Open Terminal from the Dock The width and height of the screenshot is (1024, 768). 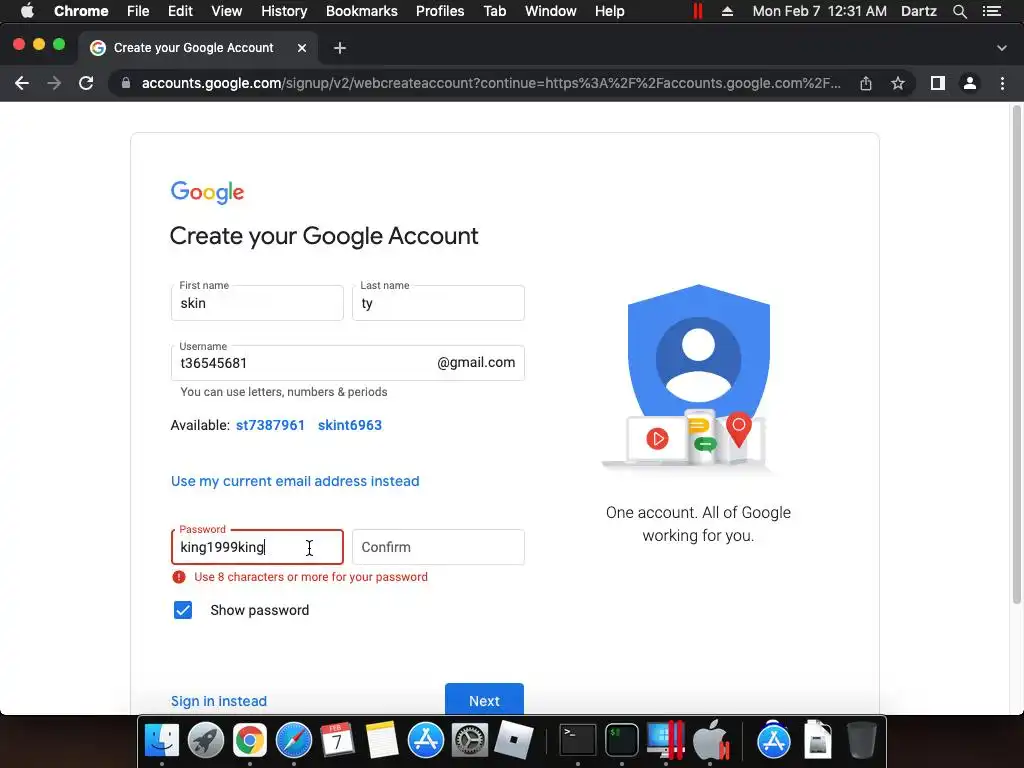[x=578, y=741]
